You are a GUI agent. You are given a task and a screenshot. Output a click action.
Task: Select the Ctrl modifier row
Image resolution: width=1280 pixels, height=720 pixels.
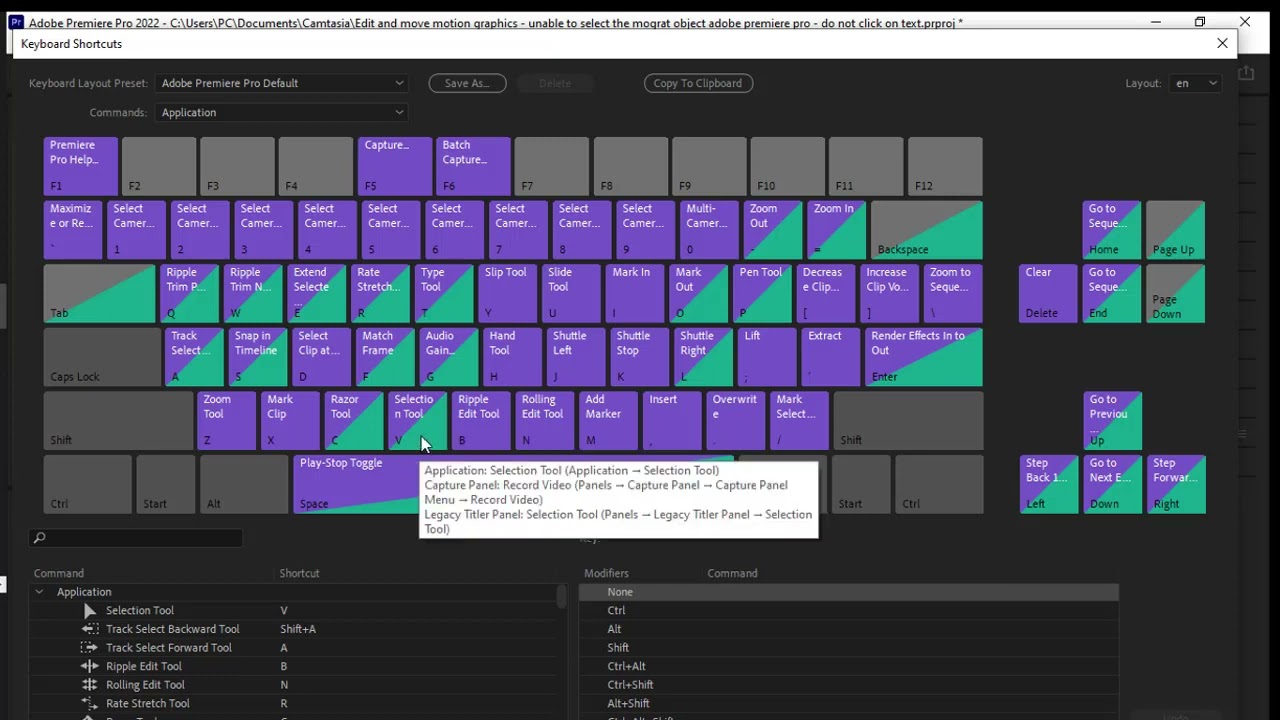(x=849, y=611)
